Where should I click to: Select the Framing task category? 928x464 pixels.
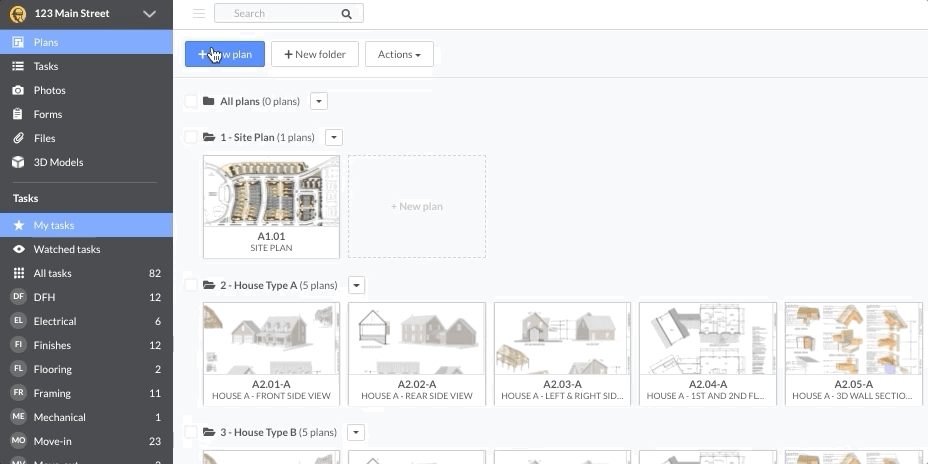[86, 393]
